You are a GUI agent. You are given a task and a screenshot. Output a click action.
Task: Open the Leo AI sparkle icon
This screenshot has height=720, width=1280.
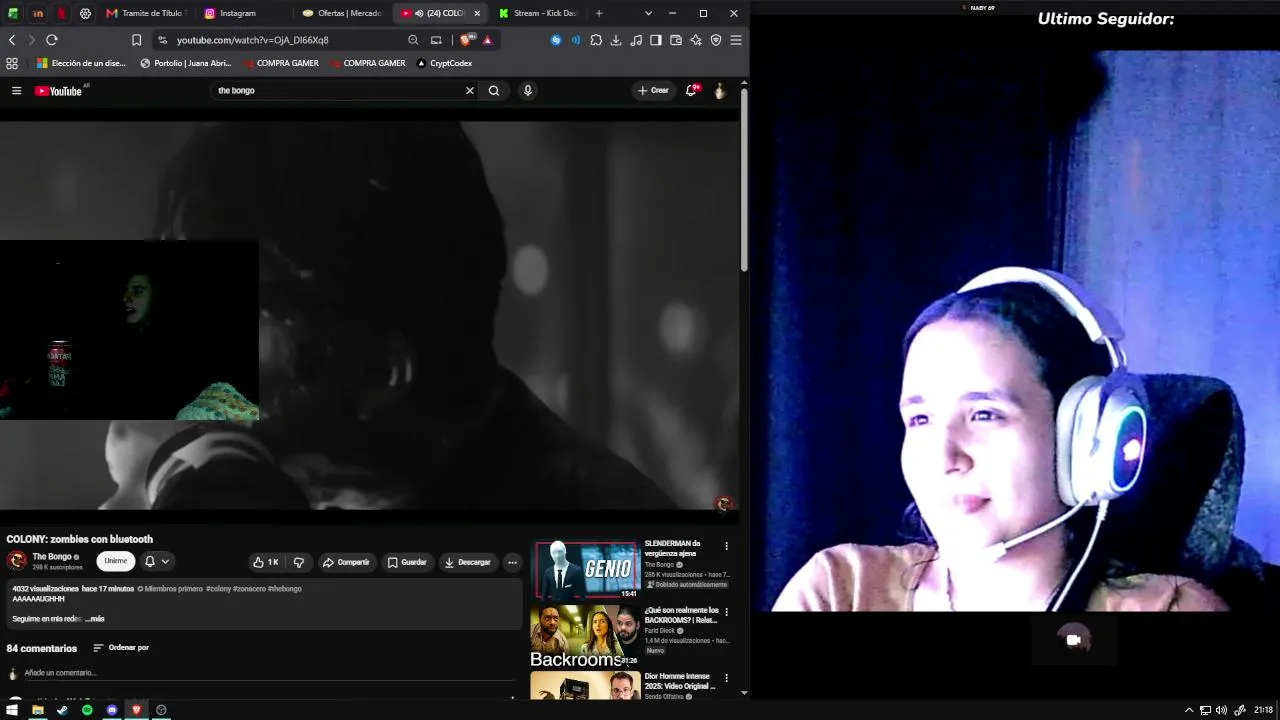[696, 40]
